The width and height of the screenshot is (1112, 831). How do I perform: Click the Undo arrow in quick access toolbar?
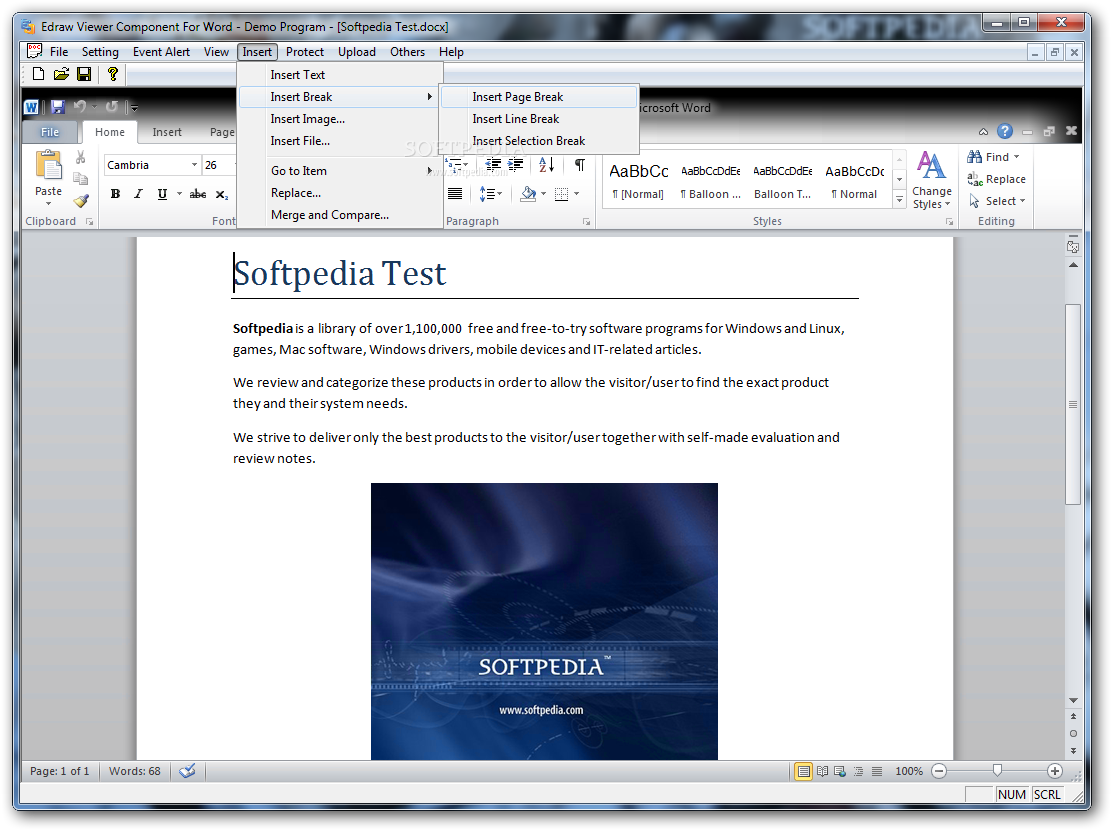[x=79, y=106]
